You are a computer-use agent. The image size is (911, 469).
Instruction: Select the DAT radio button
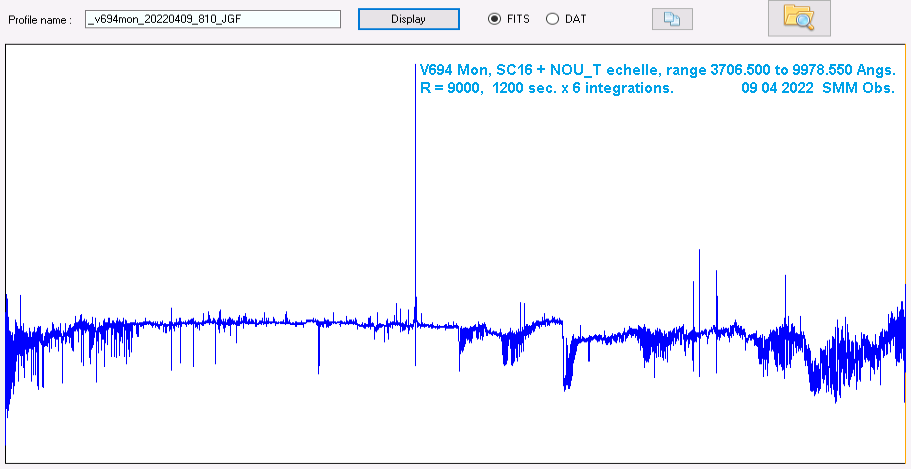(552, 19)
